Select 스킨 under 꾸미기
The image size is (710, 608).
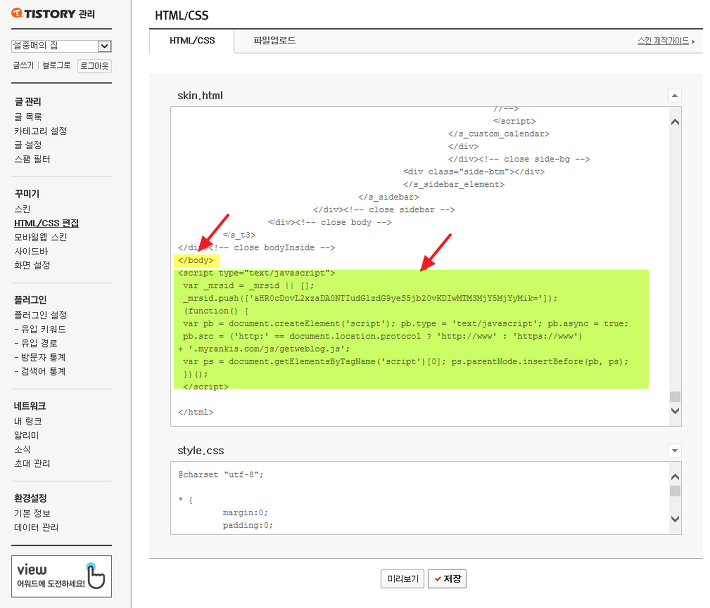pyautogui.click(x=22, y=209)
